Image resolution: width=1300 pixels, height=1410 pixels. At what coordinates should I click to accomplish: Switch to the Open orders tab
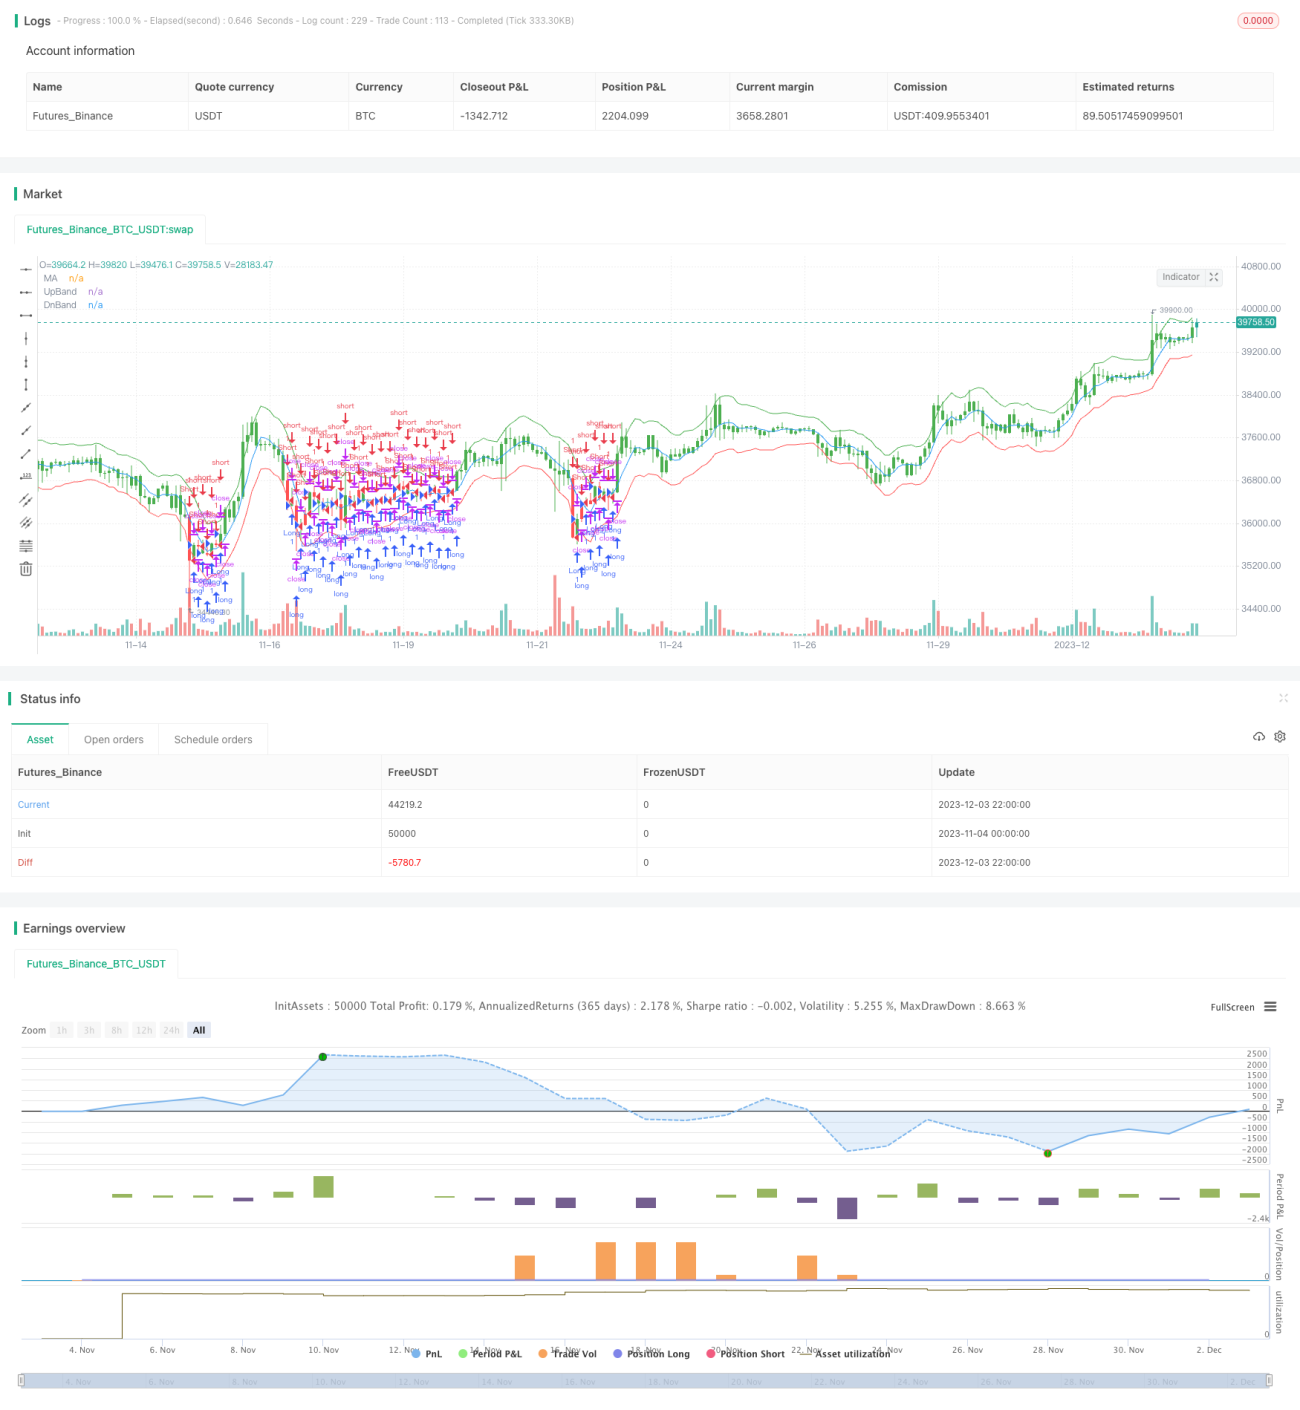(x=114, y=740)
